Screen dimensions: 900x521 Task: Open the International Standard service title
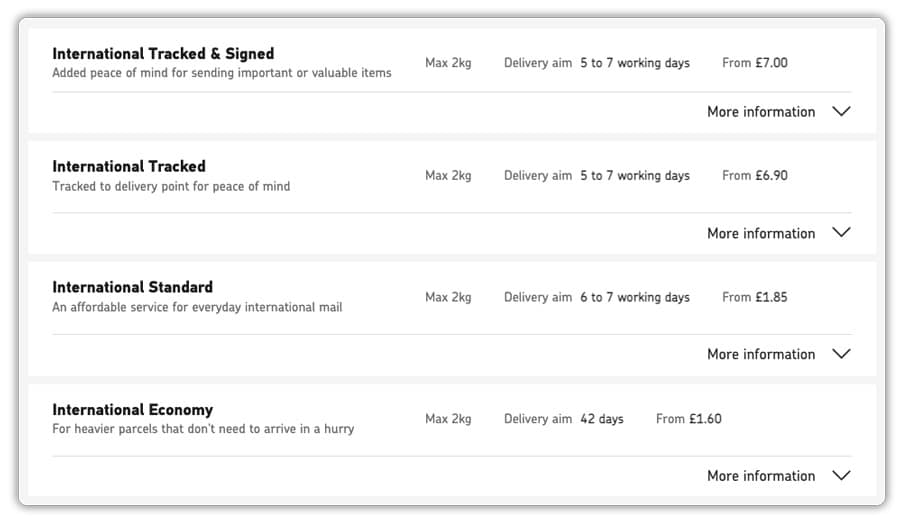[x=132, y=287]
